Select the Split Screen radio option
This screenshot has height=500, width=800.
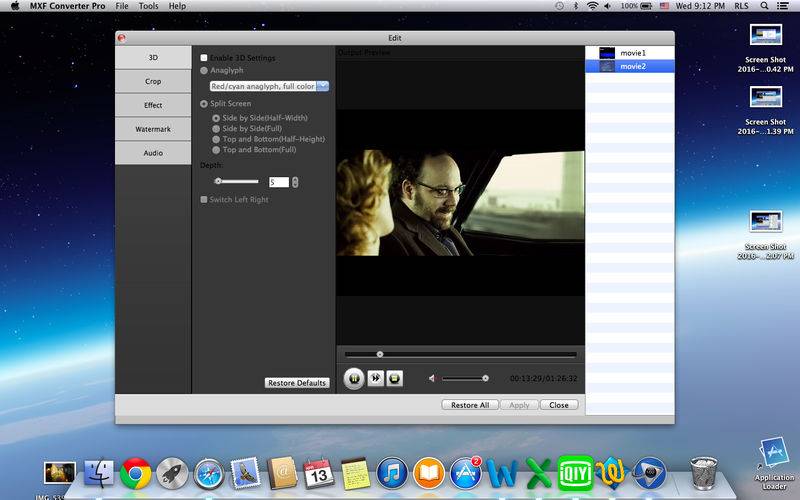pyautogui.click(x=204, y=104)
